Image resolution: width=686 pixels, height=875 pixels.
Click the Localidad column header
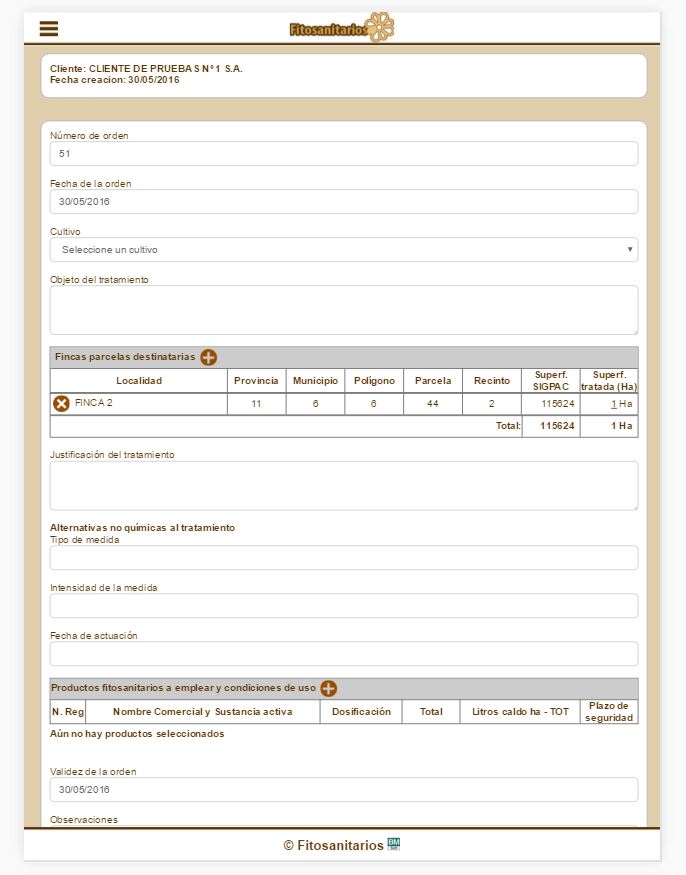139,381
